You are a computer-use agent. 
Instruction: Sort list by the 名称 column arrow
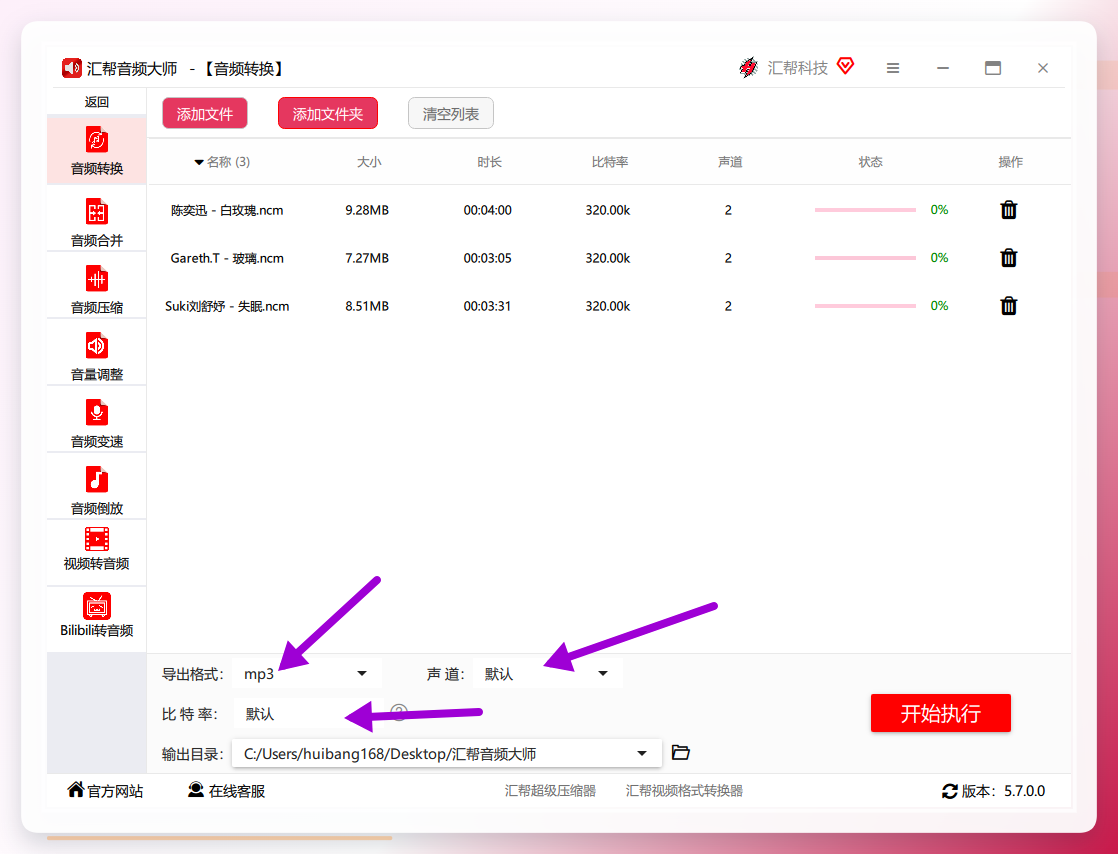click(x=199, y=163)
